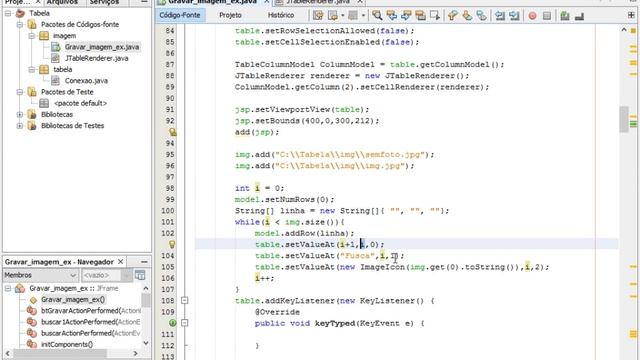Image resolution: width=640 pixels, height=360 pixels.
Task: Click the navigate Forward toolbar icon
Action: click(353, 16)
